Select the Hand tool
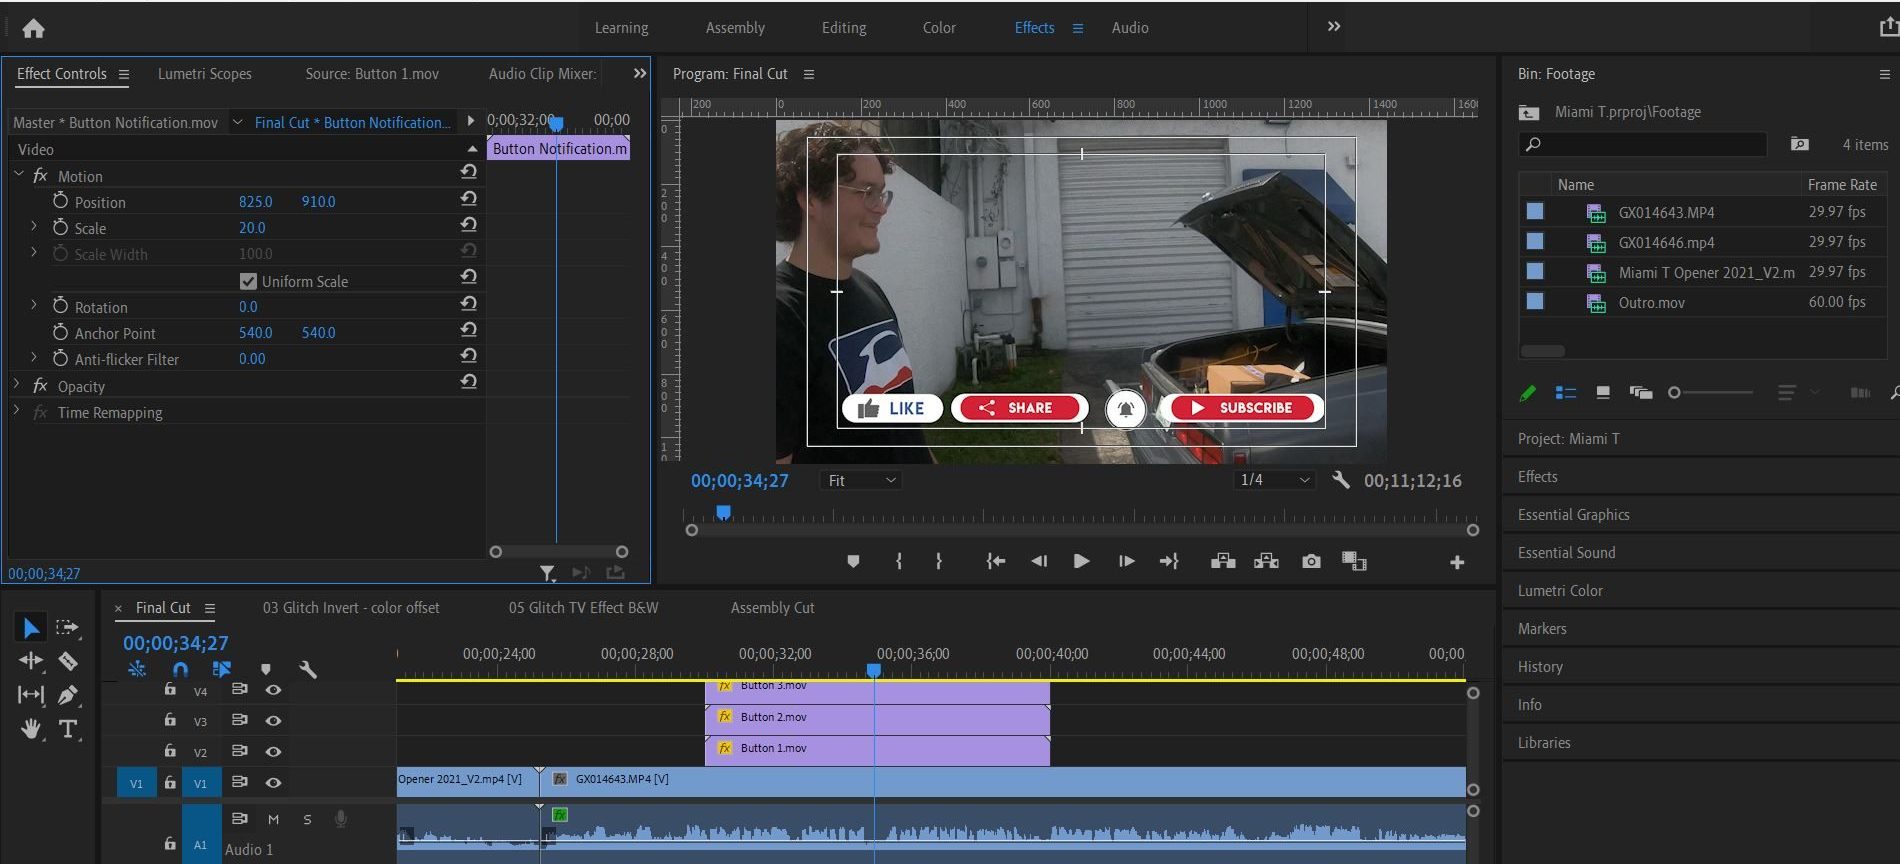 (31, 729)
